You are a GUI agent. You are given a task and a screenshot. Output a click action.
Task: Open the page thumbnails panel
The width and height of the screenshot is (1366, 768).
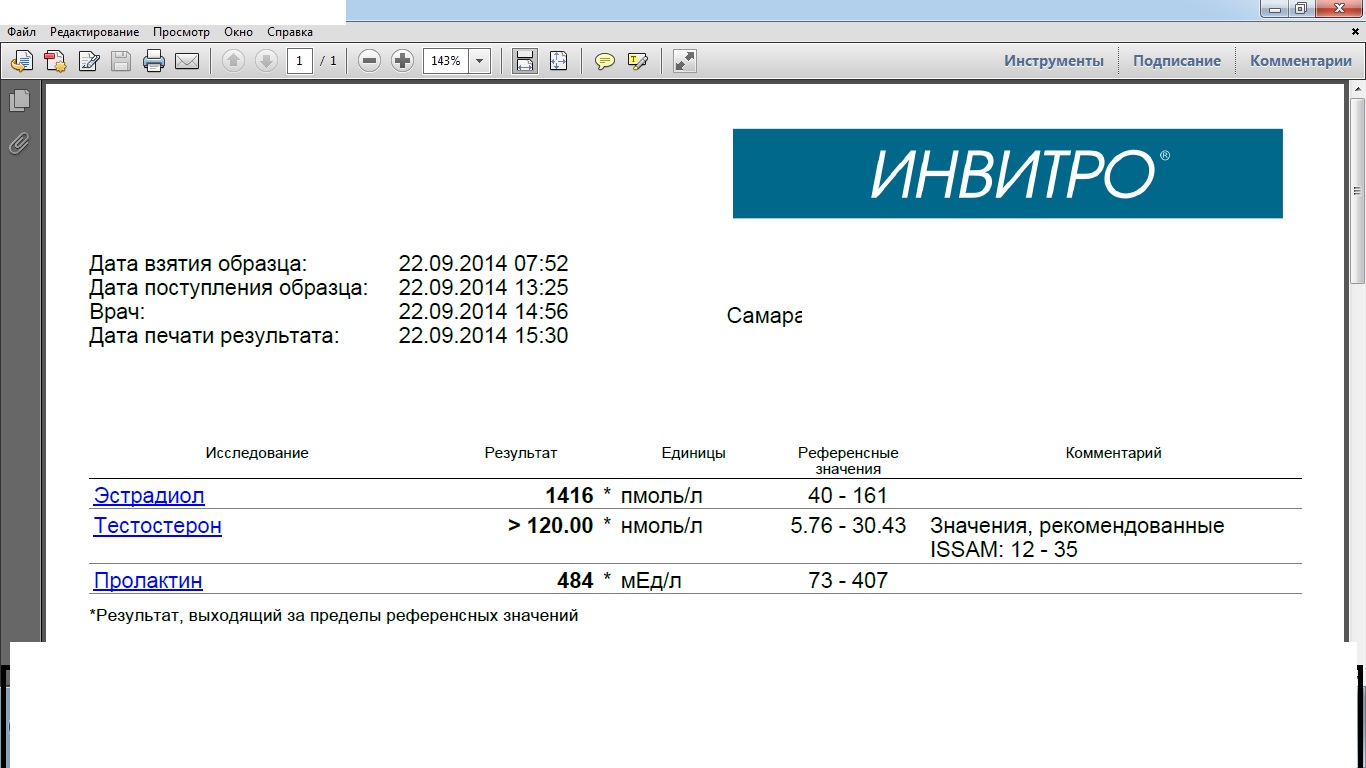coord(19,101)
